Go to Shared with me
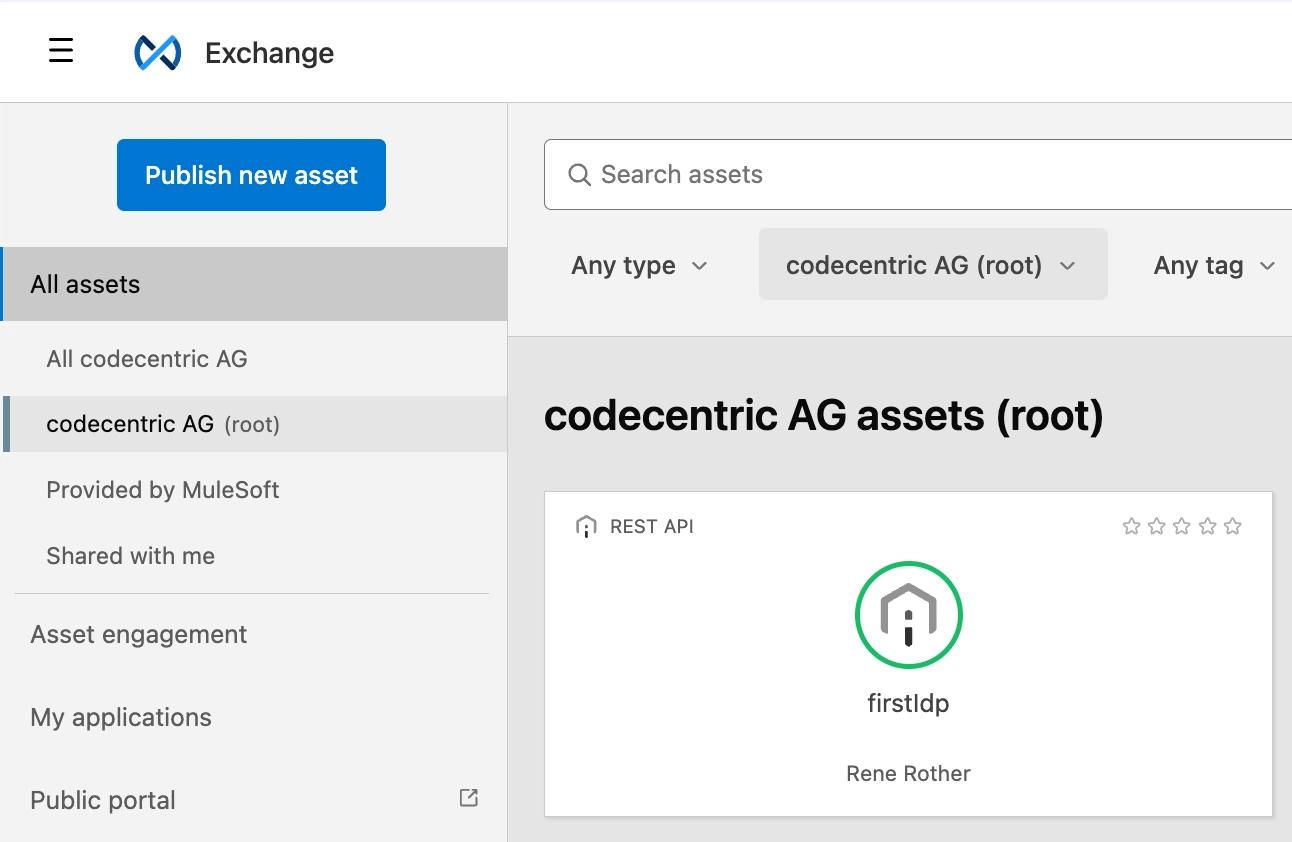This screenshot has height=842, width=1292. (131, 556)
